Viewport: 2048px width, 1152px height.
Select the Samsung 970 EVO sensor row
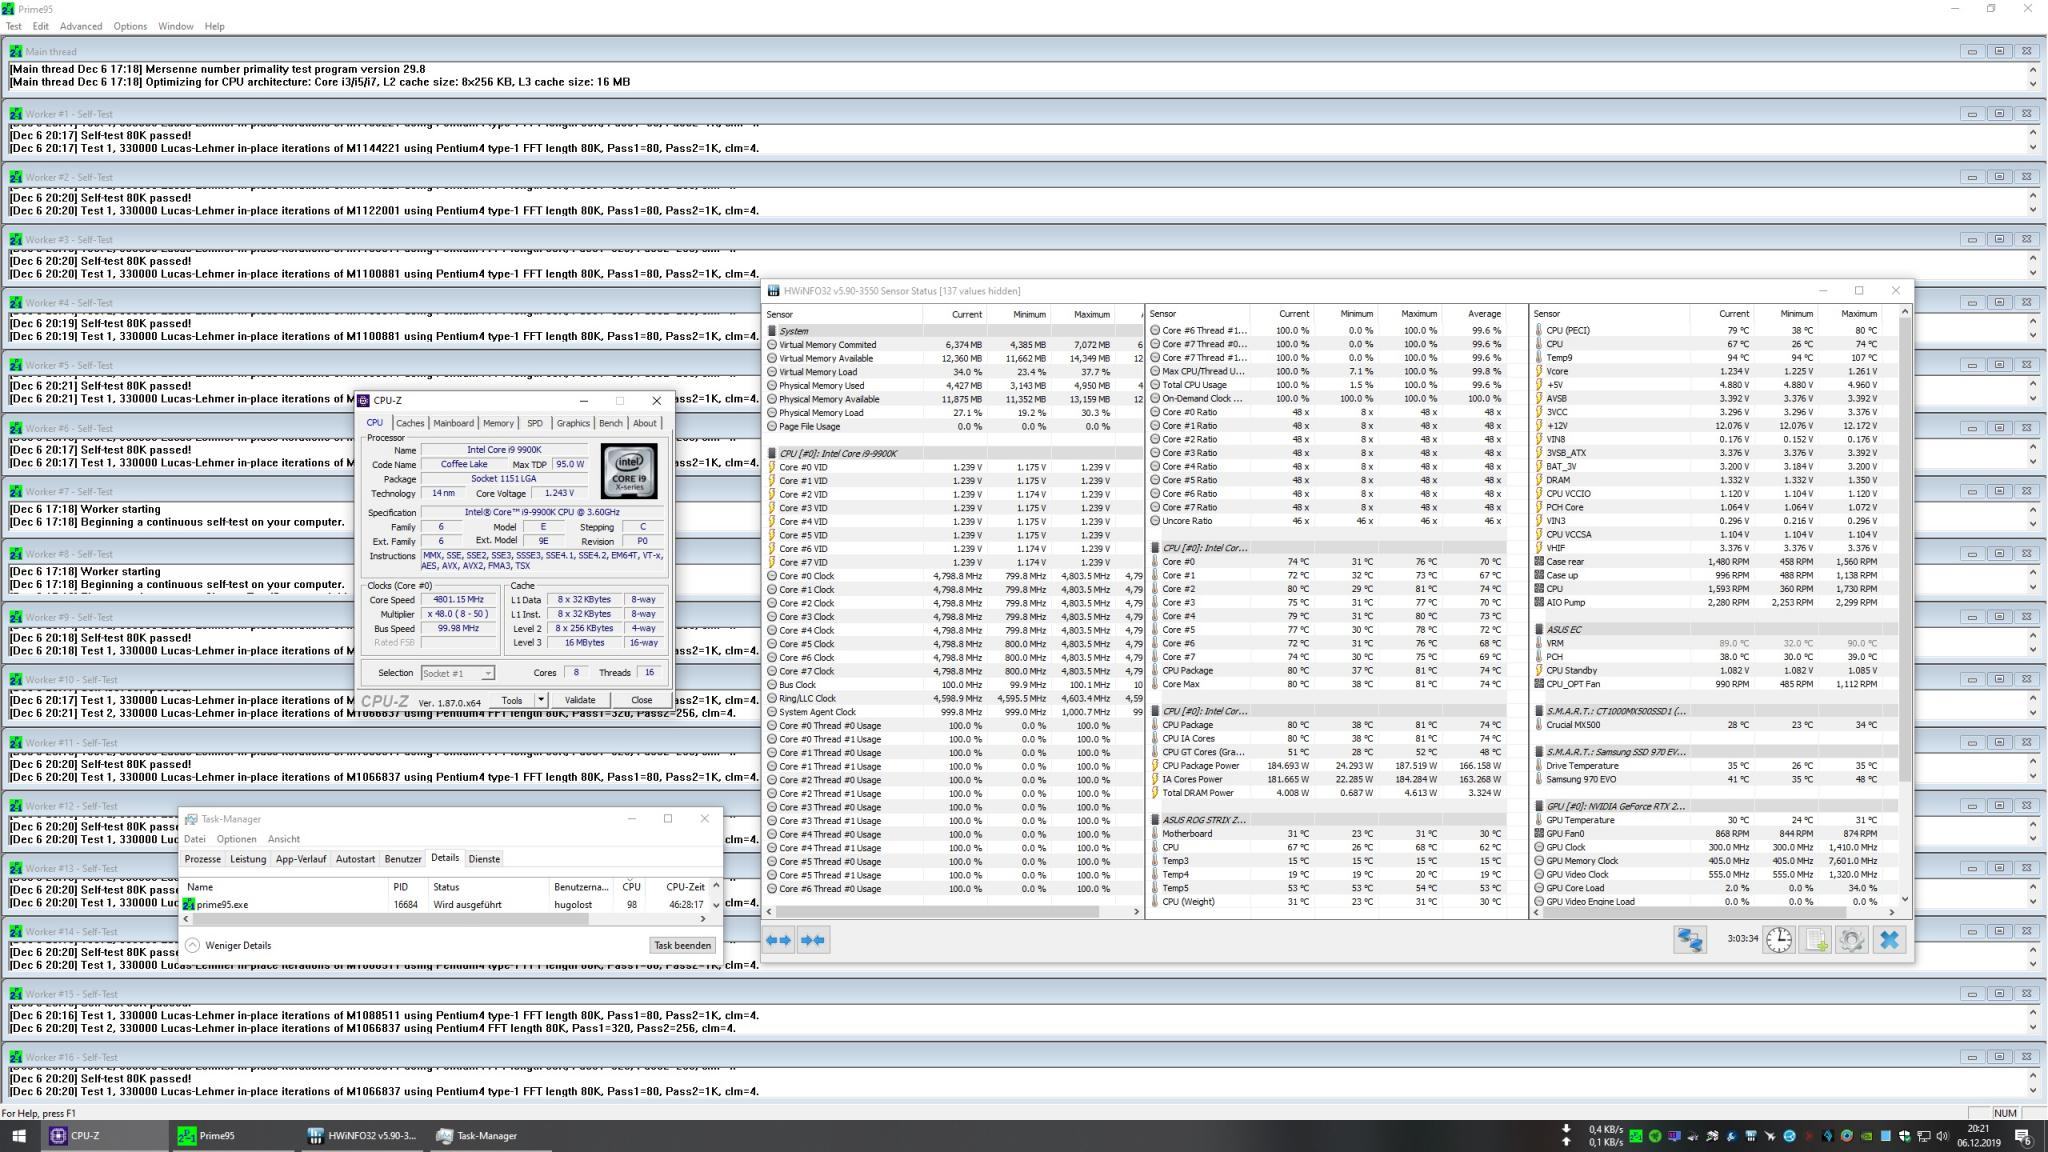[x=1714, y=779]
